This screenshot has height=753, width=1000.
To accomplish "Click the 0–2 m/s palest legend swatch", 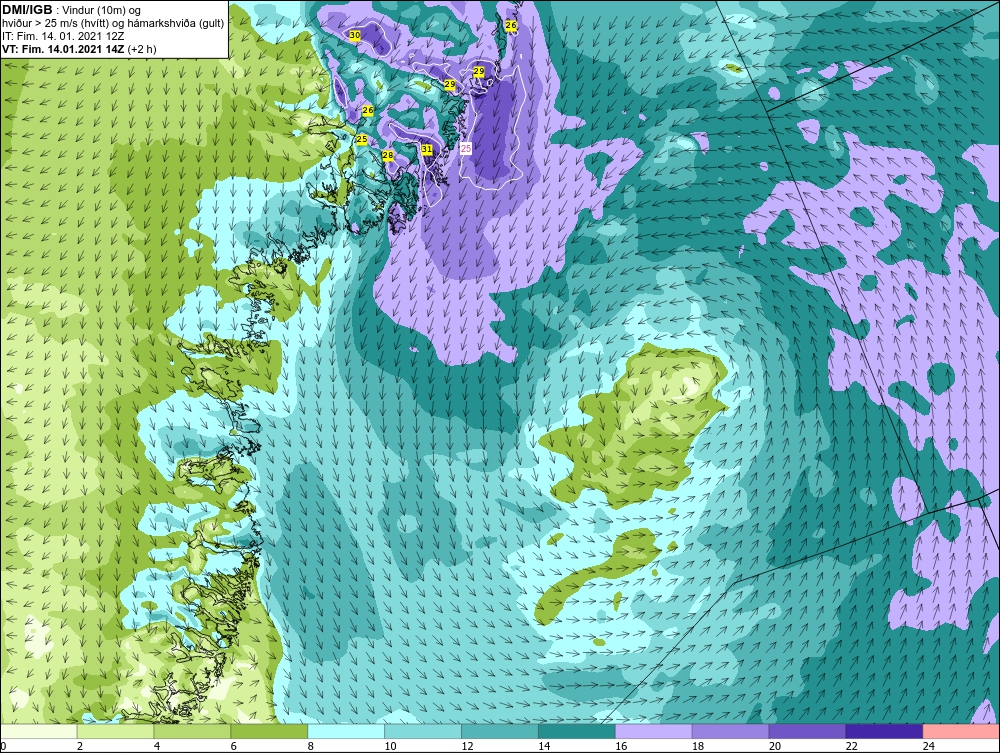I will (x=39, y=731).
